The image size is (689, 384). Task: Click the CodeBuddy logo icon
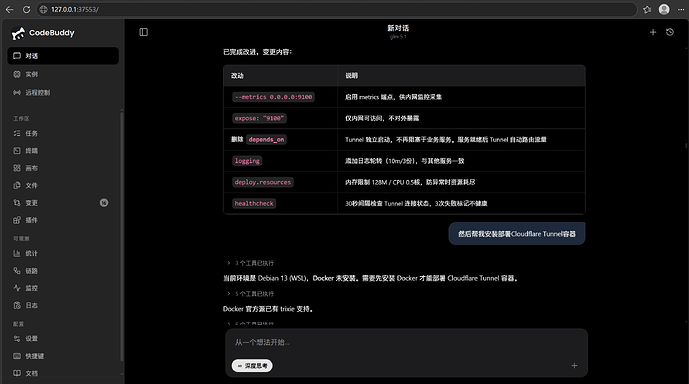[x=18, y=33]
